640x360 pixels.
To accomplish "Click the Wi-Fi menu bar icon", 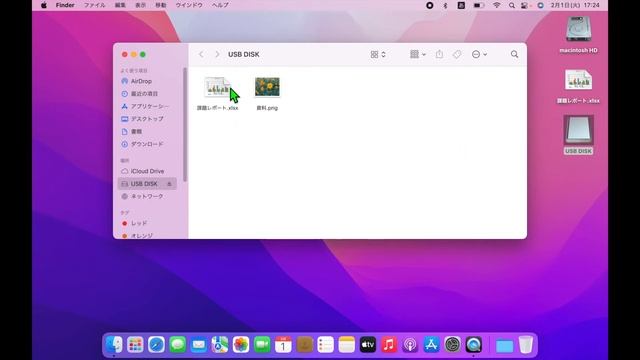I will click(x=497, y=5).
